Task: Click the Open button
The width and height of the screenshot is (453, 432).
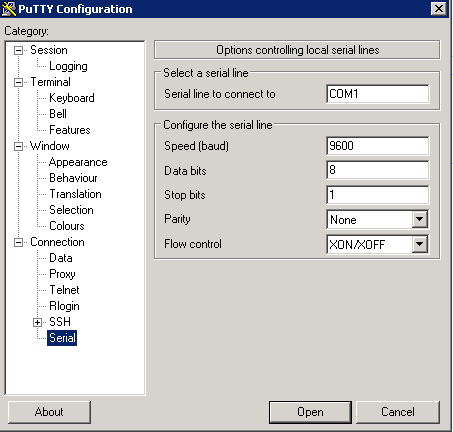Action: click(310, 412)
